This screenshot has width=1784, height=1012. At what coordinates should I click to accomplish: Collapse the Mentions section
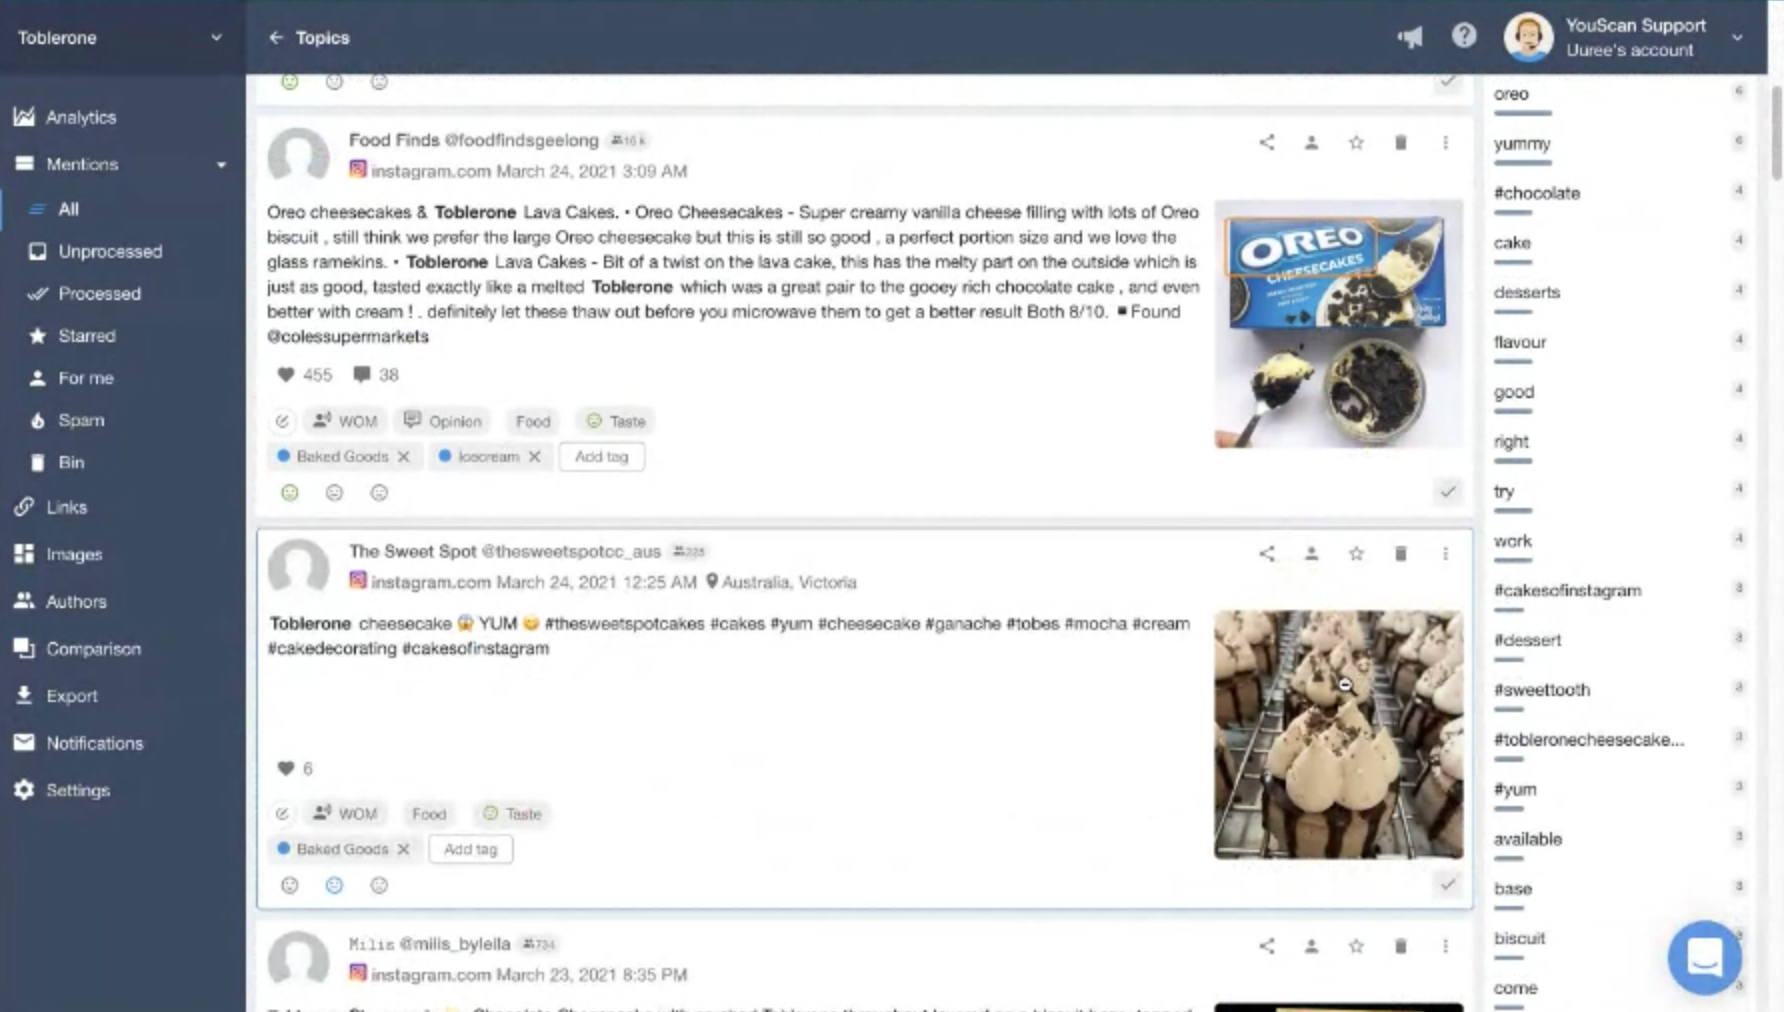click(x=221, y=164)
